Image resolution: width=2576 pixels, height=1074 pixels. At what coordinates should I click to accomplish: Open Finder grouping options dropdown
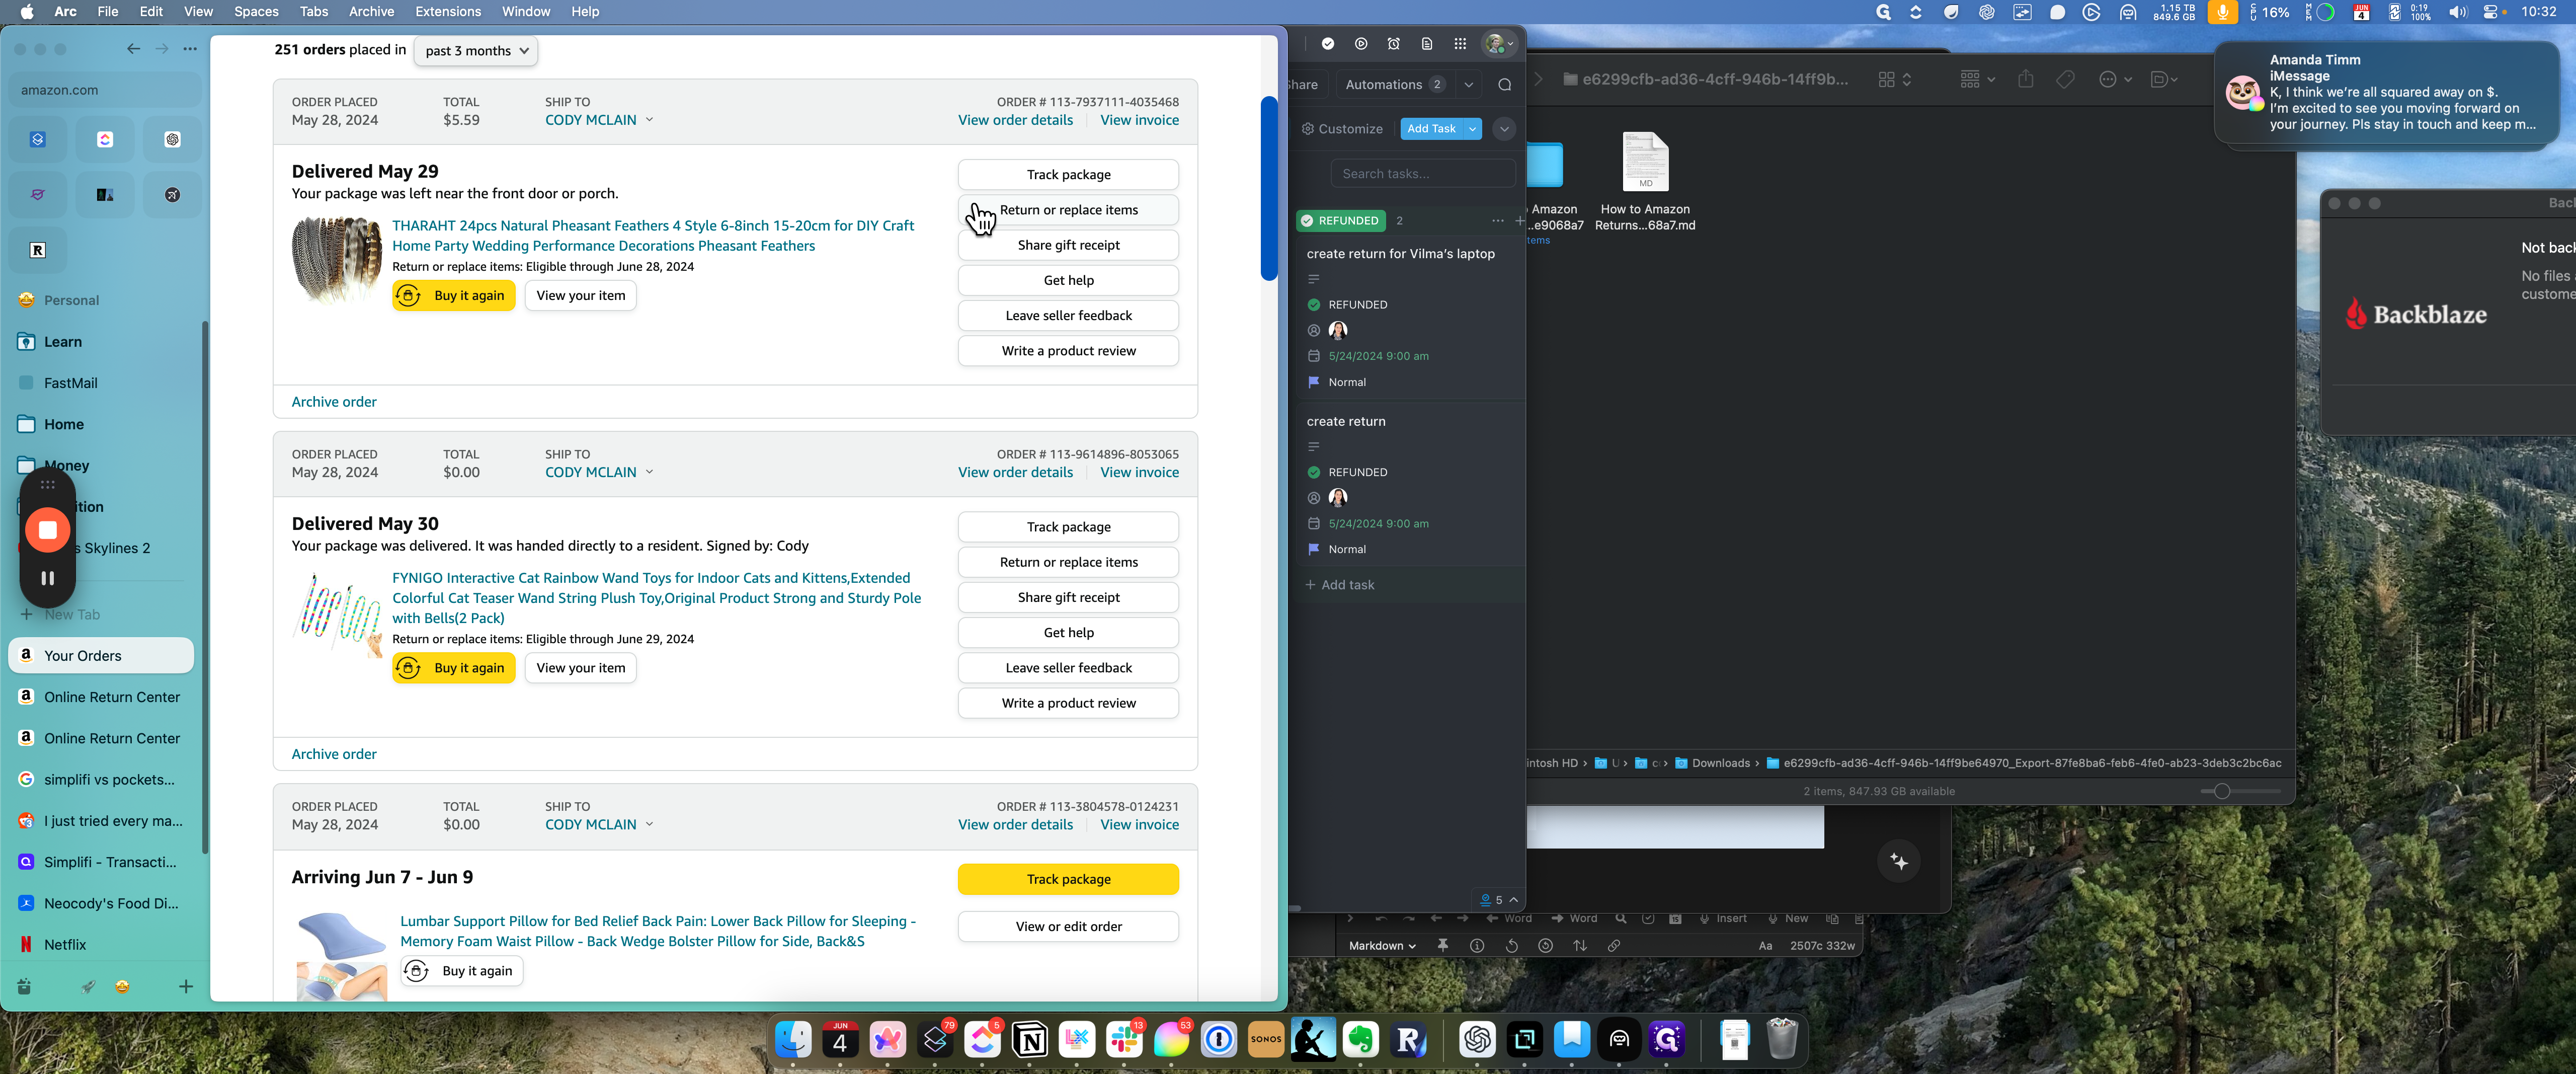tap(1977, 79)
